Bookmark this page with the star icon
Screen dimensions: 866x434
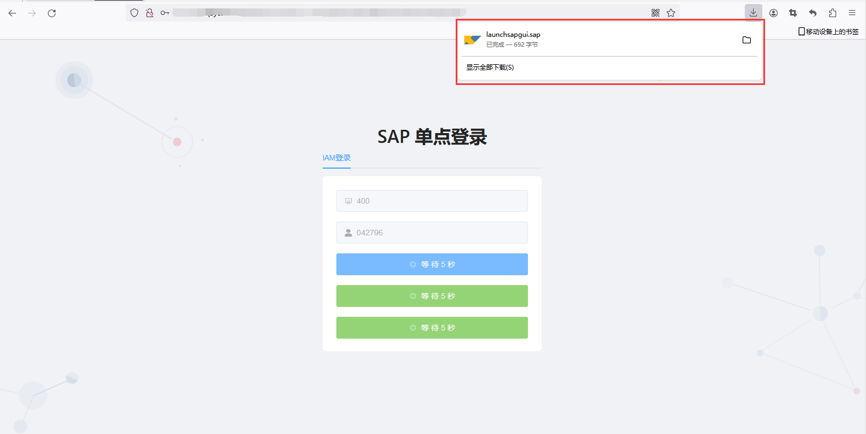670,13
